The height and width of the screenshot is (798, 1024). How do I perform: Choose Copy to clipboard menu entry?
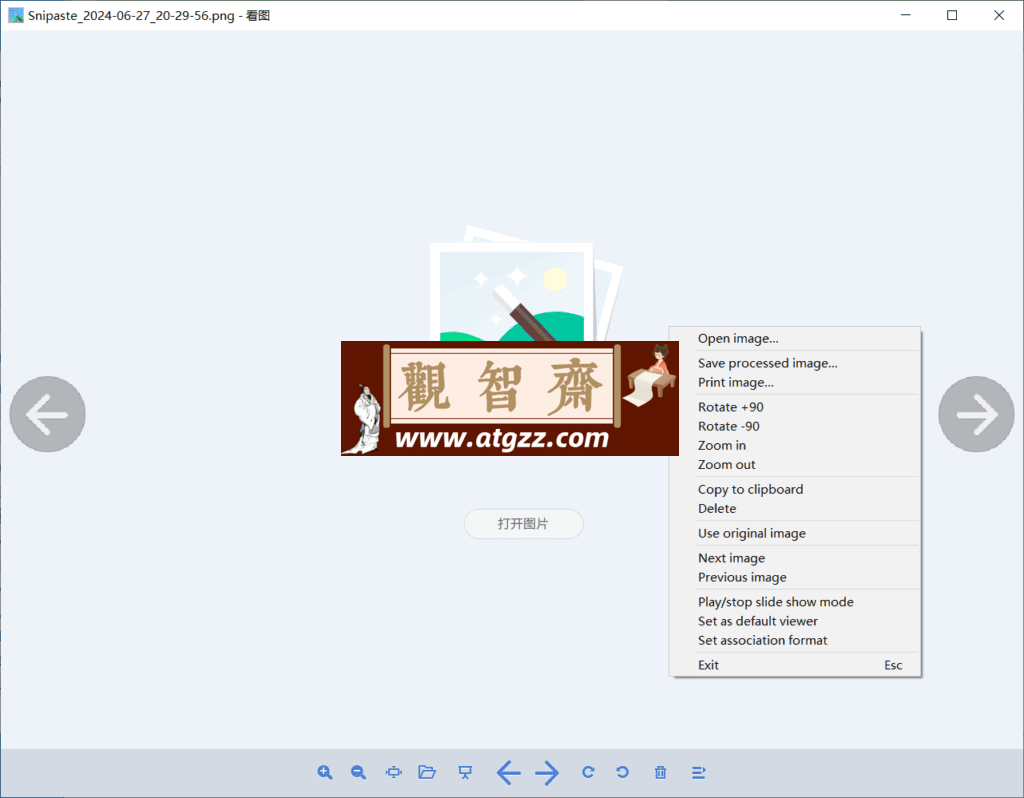click(795, 489)
